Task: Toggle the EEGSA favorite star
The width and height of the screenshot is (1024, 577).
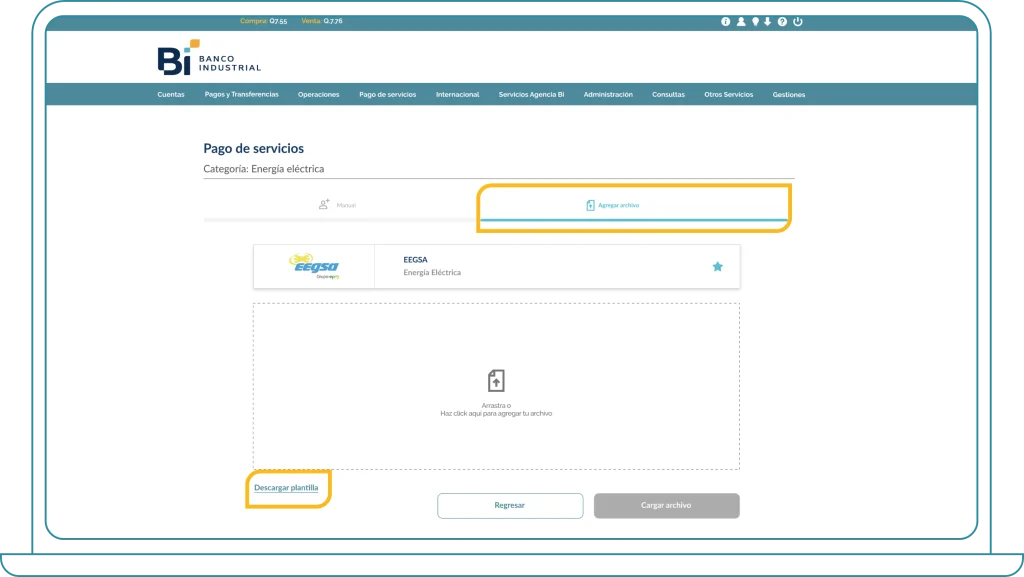Action: [x=717, y=267]
